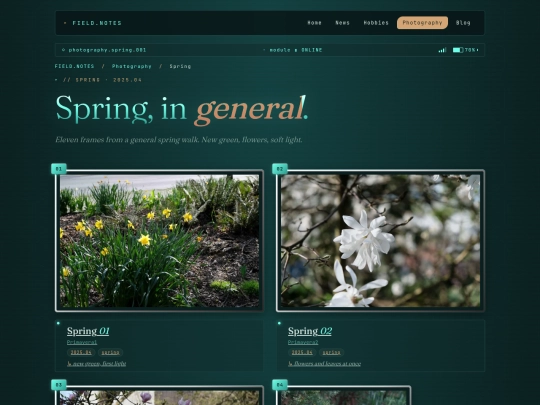Click the Photography breadcrumb link
The image size is (540, 405).
(x=132, y=66)
